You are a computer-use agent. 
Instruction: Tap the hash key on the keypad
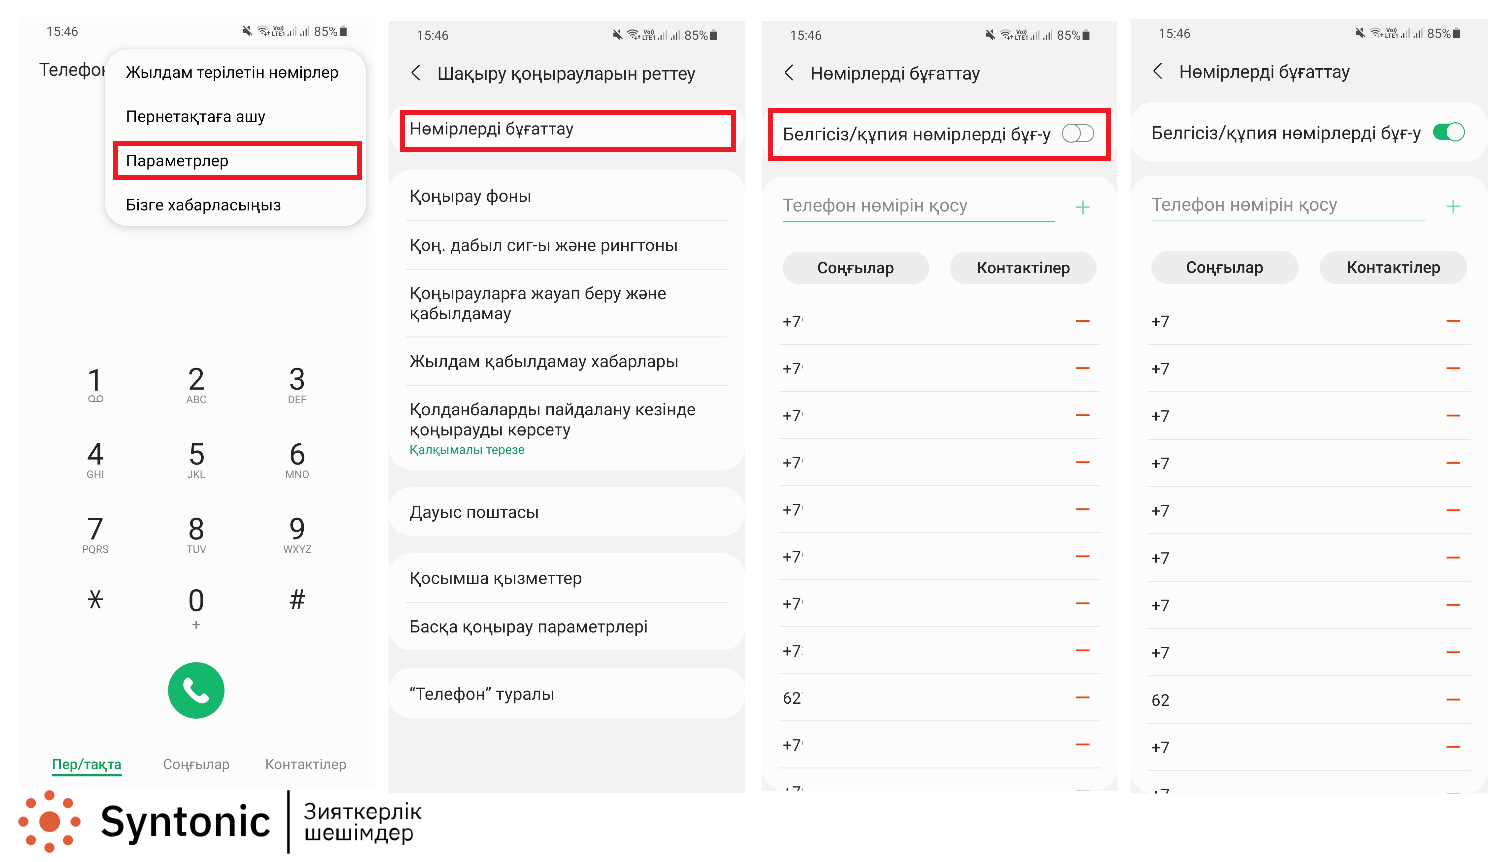[297, 599]
